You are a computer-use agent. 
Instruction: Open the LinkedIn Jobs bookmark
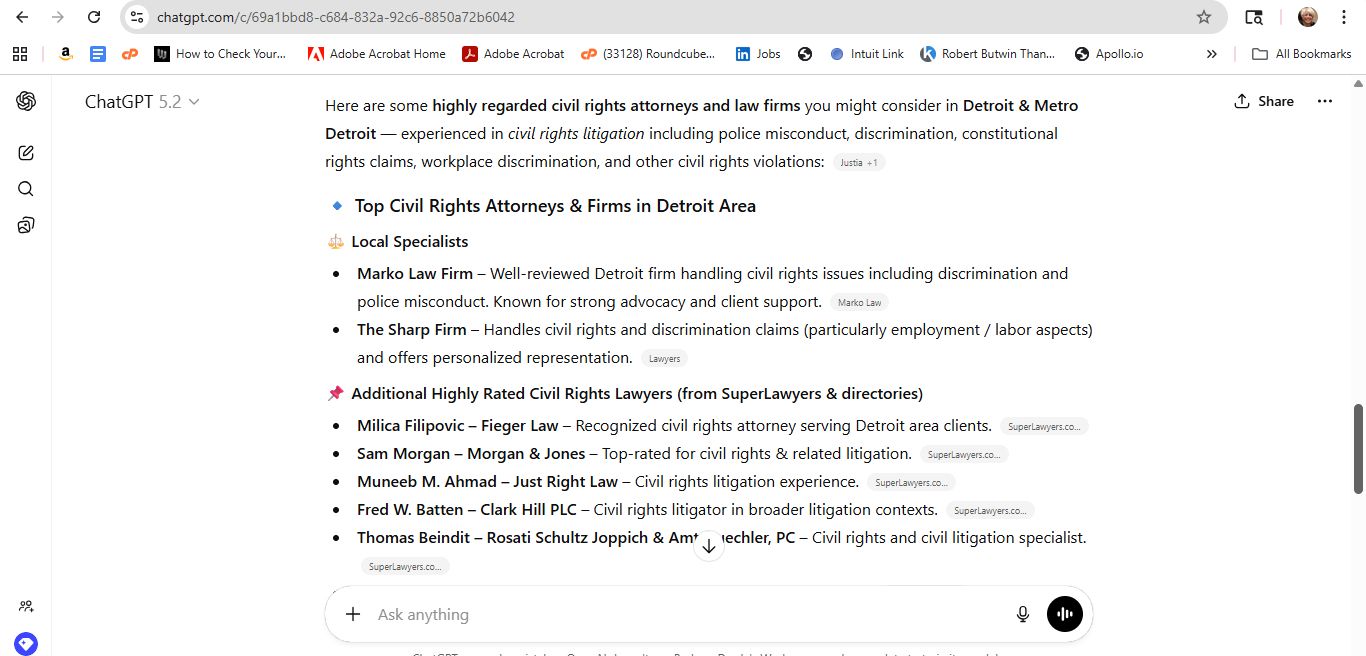point(758,54)
